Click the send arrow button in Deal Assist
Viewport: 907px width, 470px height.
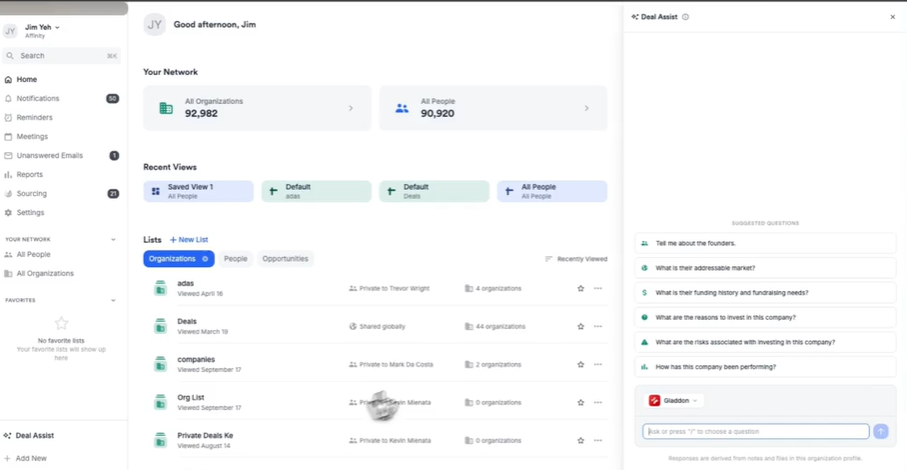881,431
